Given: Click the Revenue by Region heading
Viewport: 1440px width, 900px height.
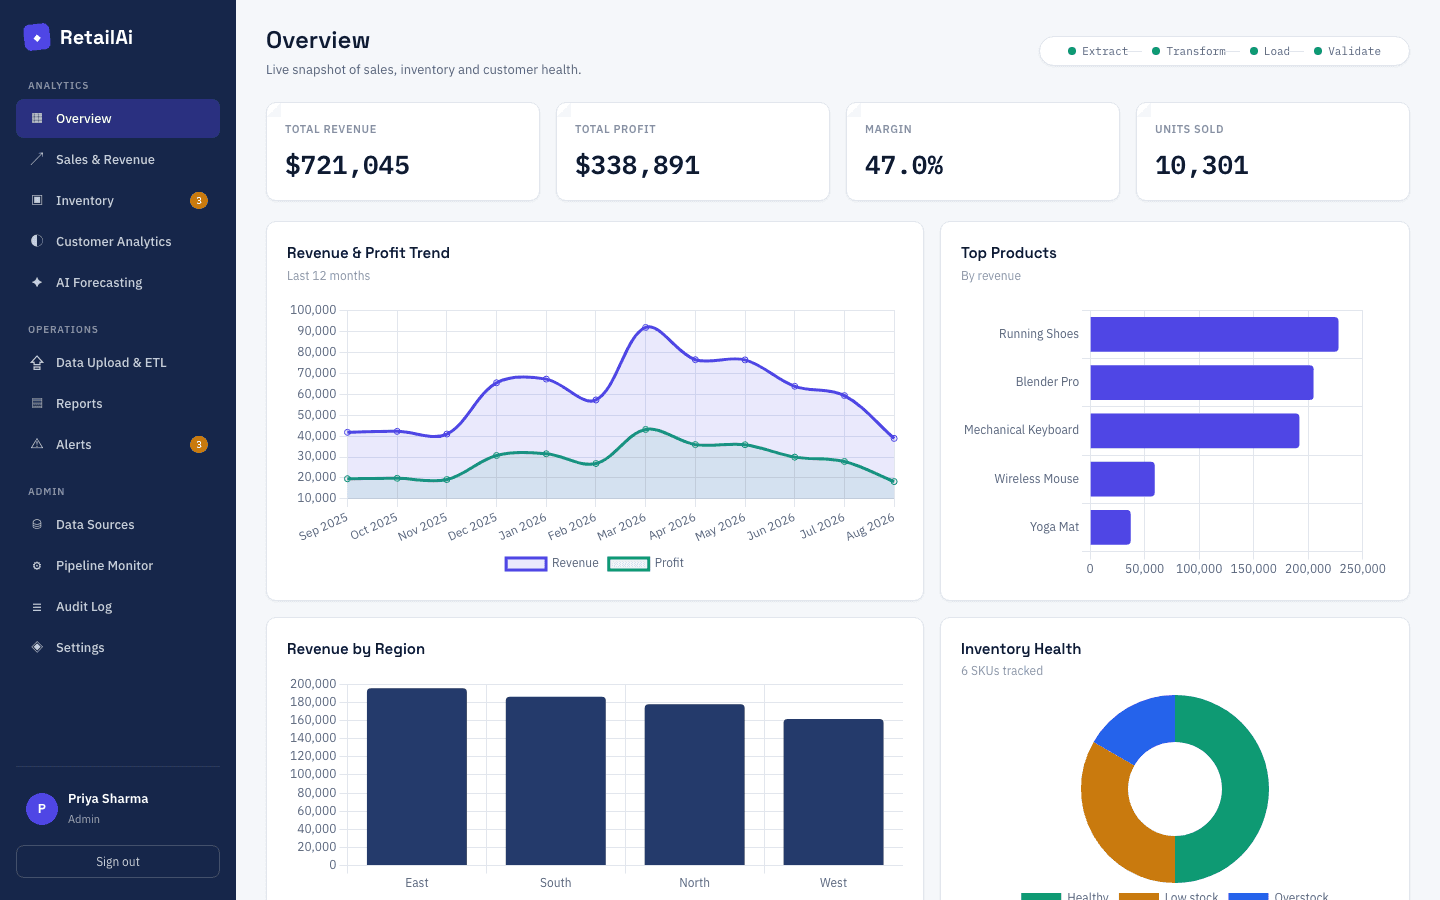Looking at the screenshot, I should (x=356, y=649).
